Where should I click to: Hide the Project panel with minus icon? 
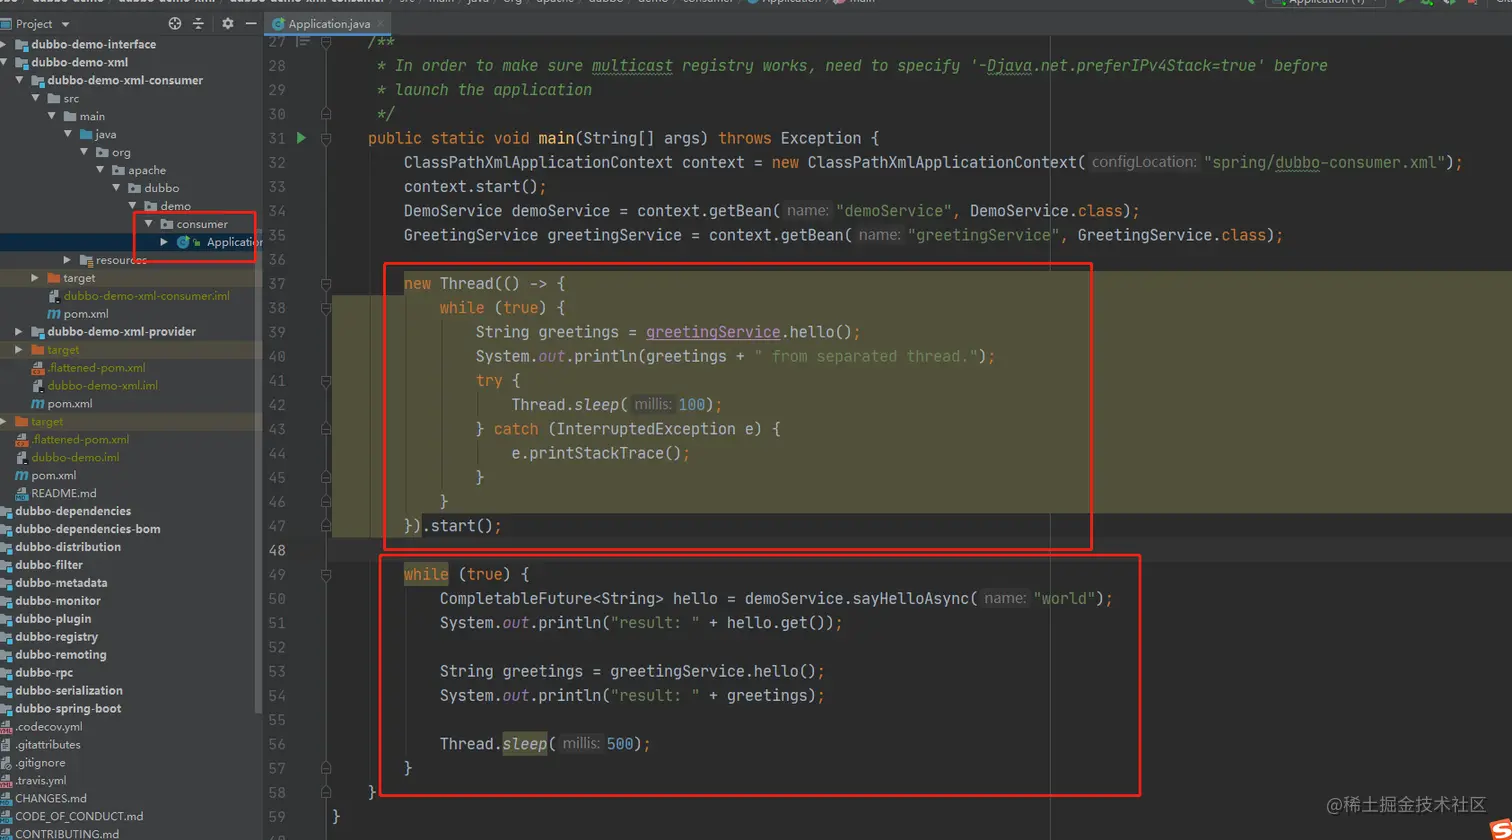pos(250,23)
